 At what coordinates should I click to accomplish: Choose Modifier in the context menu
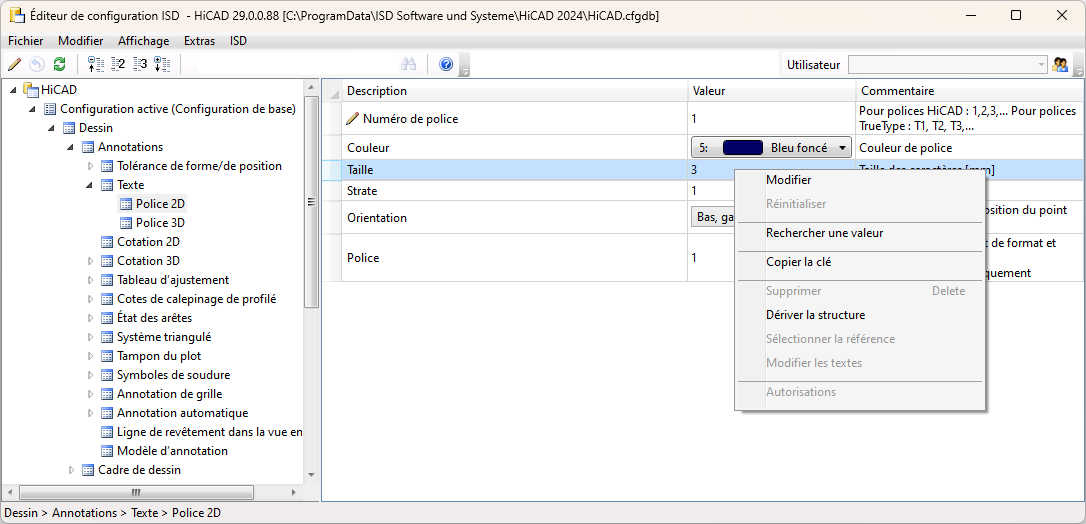coord(860,180)
